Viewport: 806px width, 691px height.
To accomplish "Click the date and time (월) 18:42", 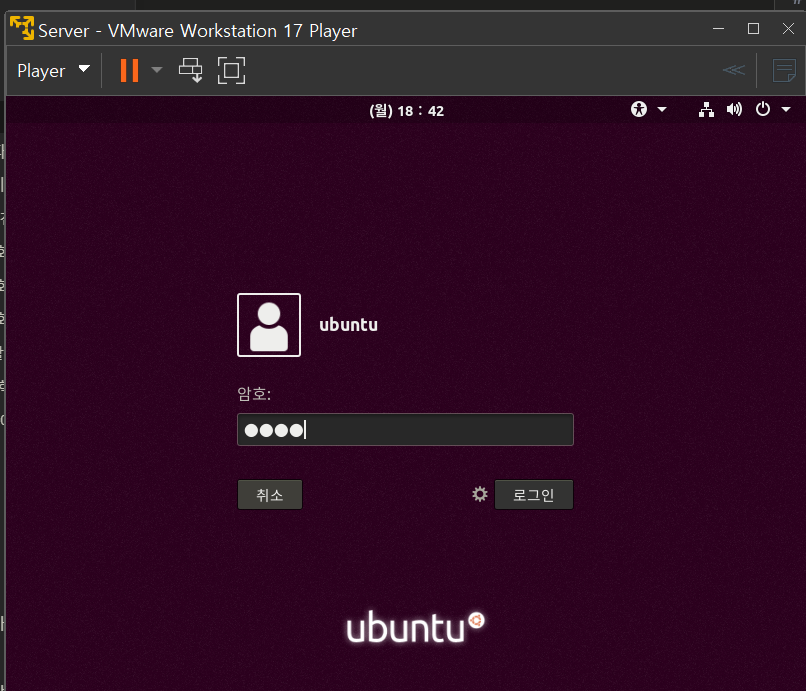I will [x=407, y=111].
